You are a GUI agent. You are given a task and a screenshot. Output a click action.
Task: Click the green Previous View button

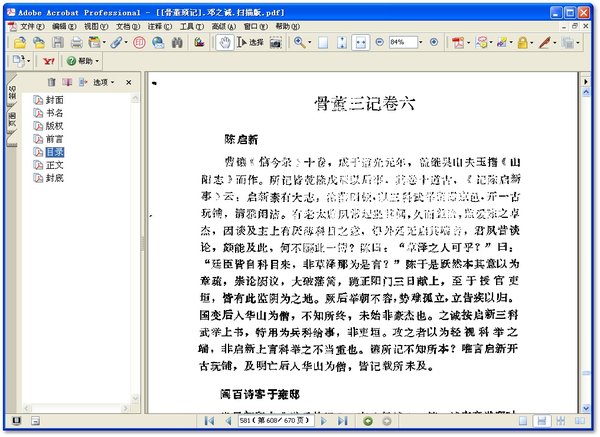pos(368,421)
